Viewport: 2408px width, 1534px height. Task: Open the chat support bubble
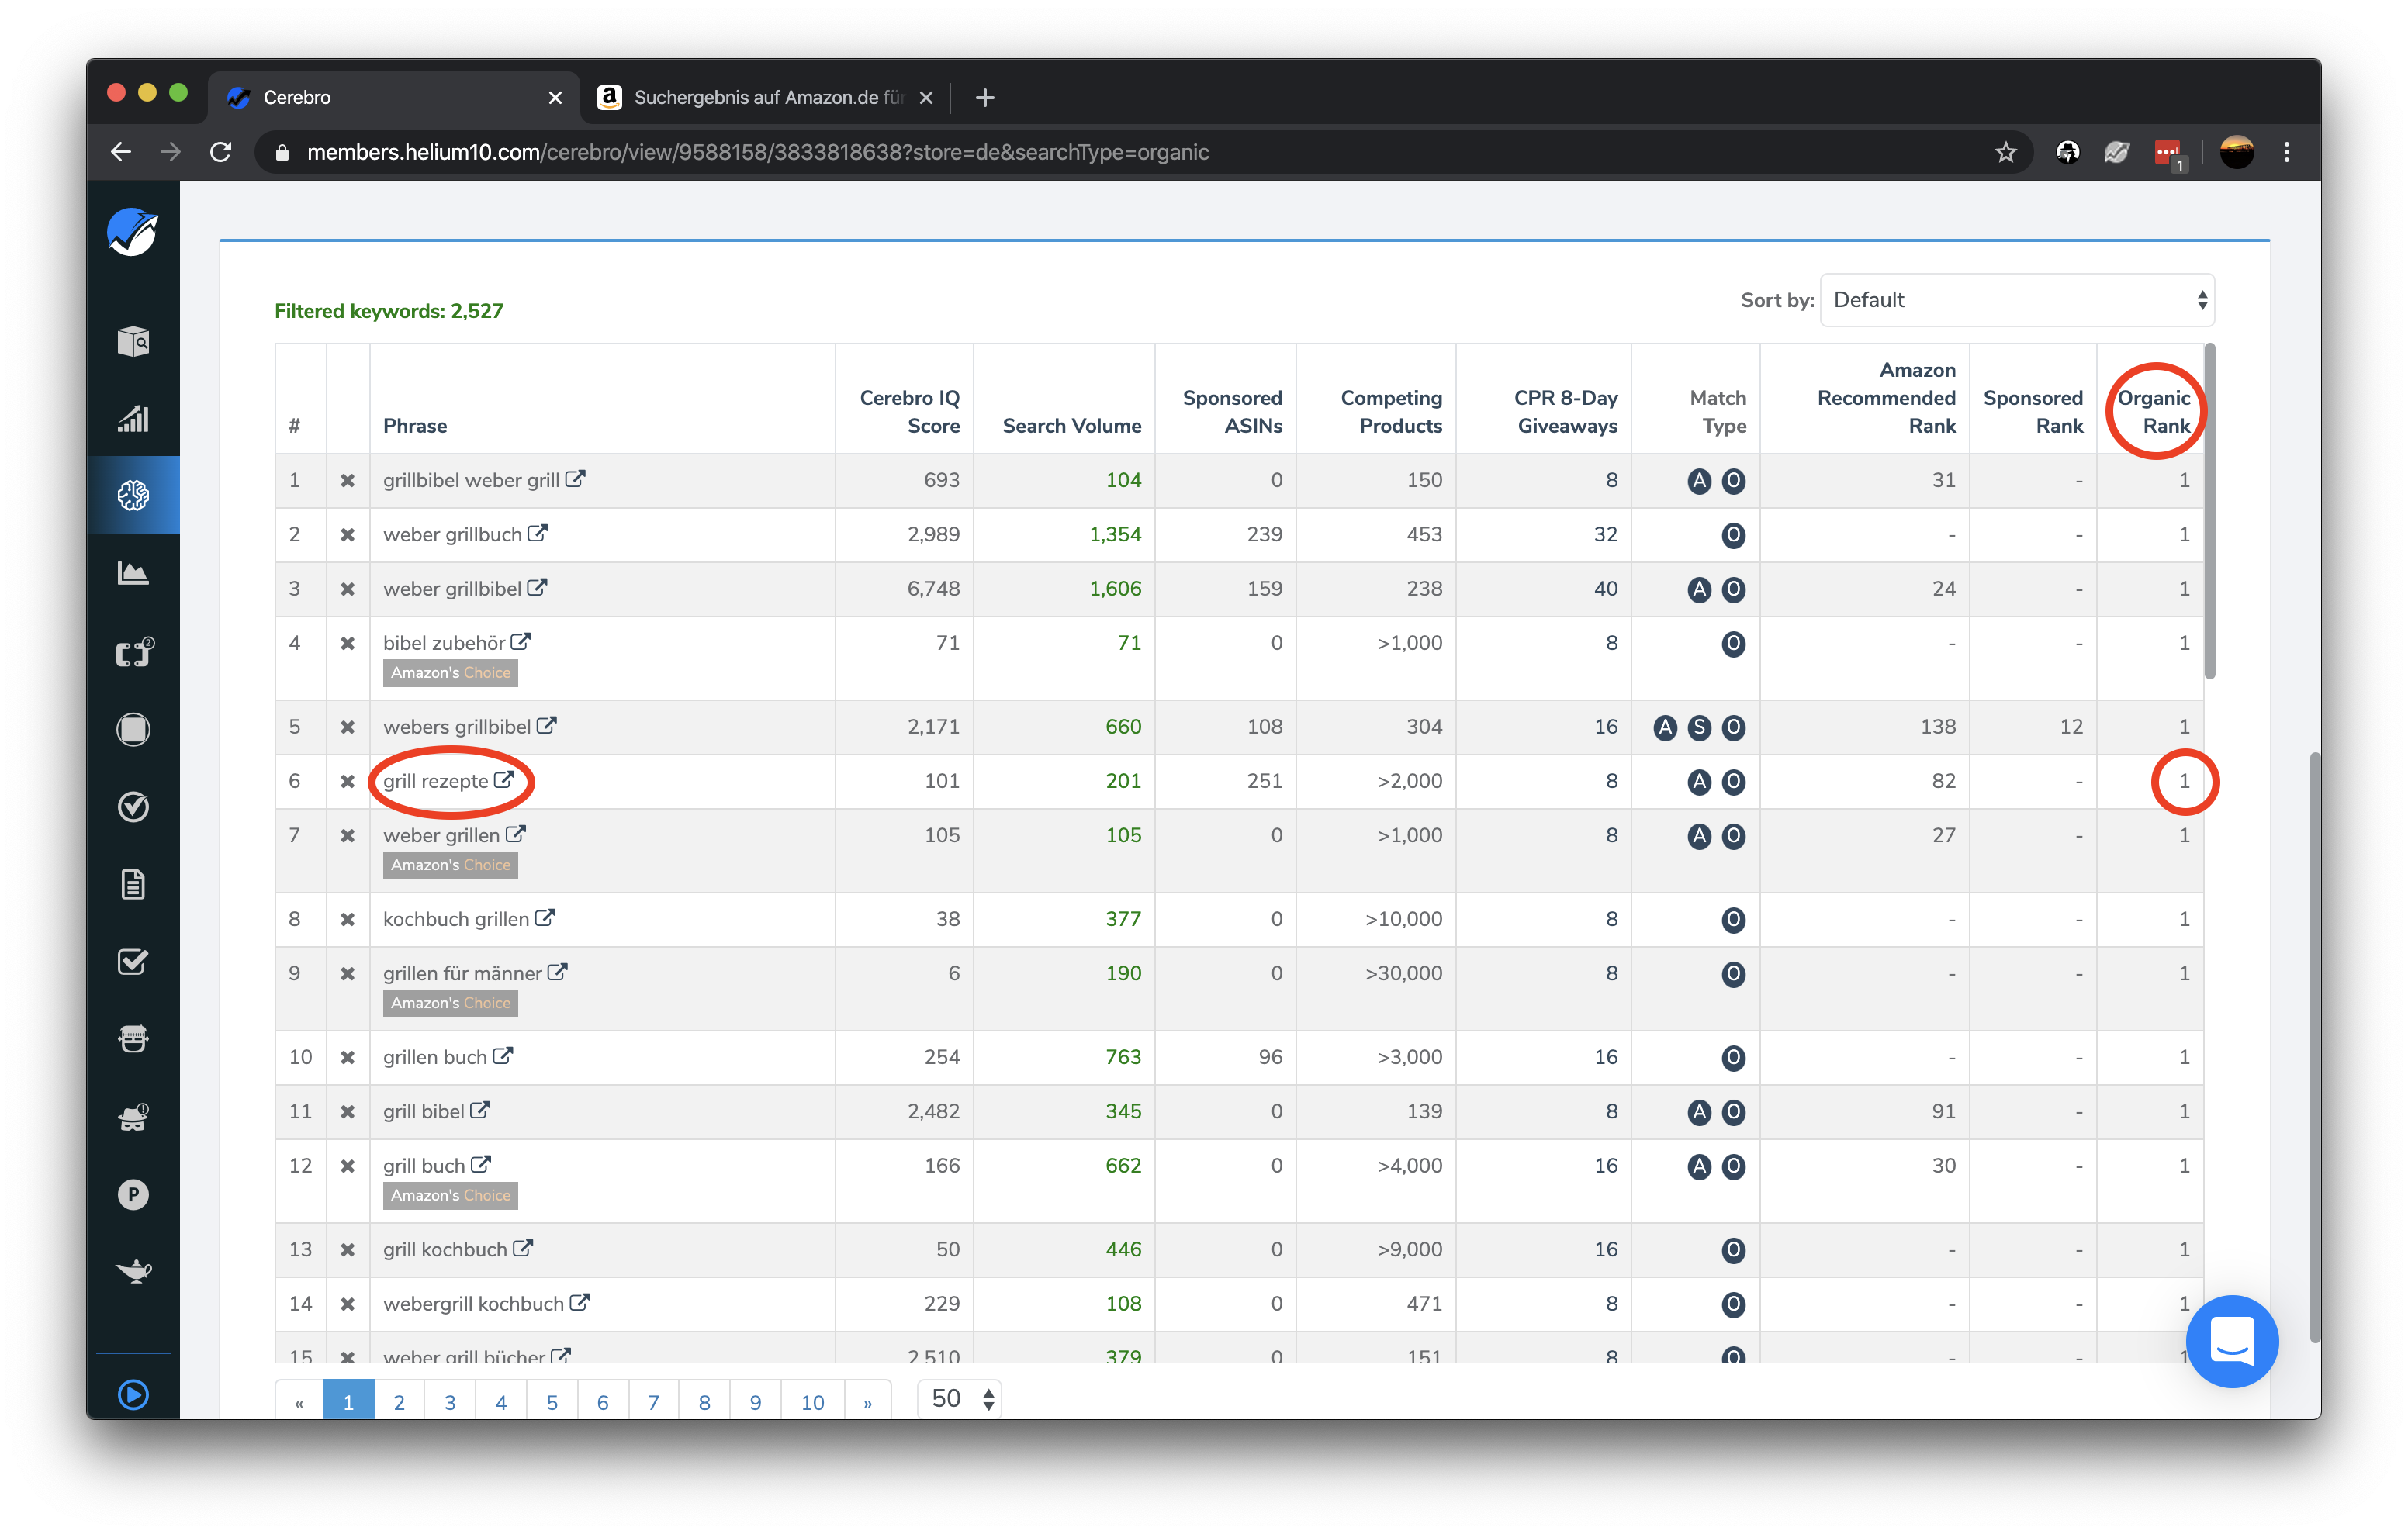(2231, 1341)
